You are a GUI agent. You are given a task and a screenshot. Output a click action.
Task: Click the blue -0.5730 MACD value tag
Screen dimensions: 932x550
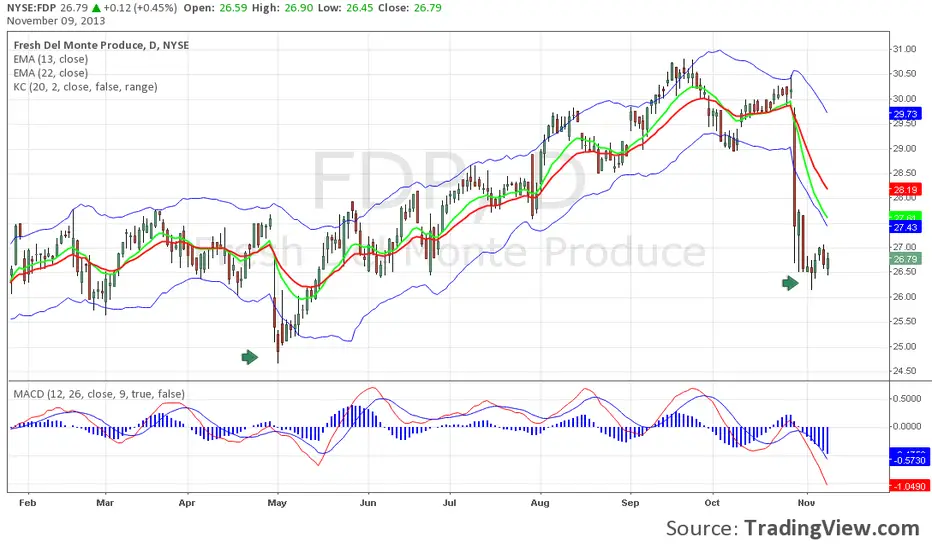point(909,460)
